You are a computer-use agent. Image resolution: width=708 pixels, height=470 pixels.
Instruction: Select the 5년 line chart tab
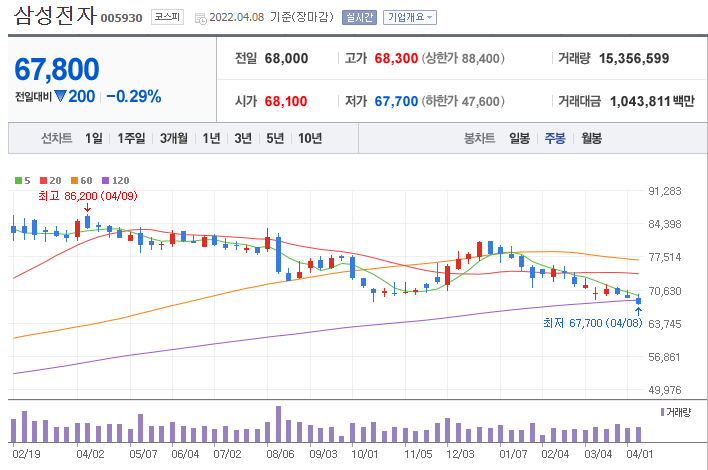[x=275, y=138]
